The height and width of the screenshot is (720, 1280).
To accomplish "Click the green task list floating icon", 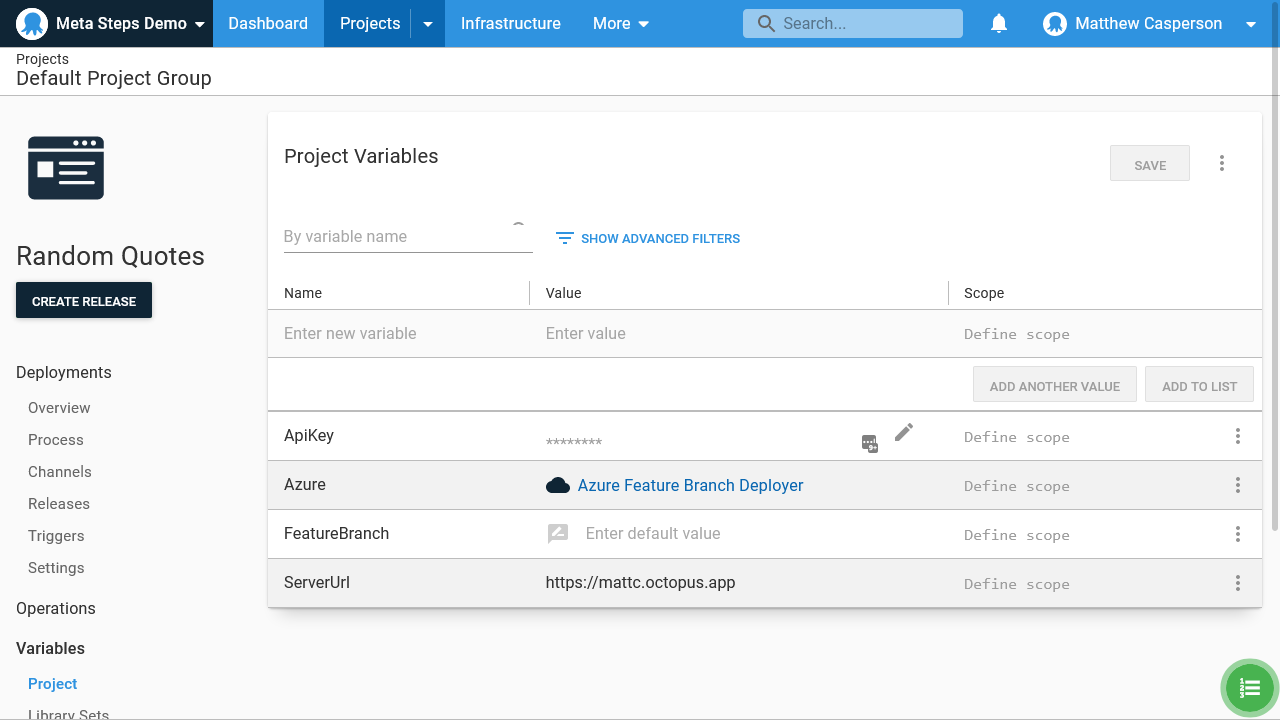I will pyautogui.click(x=1249, y=688).
